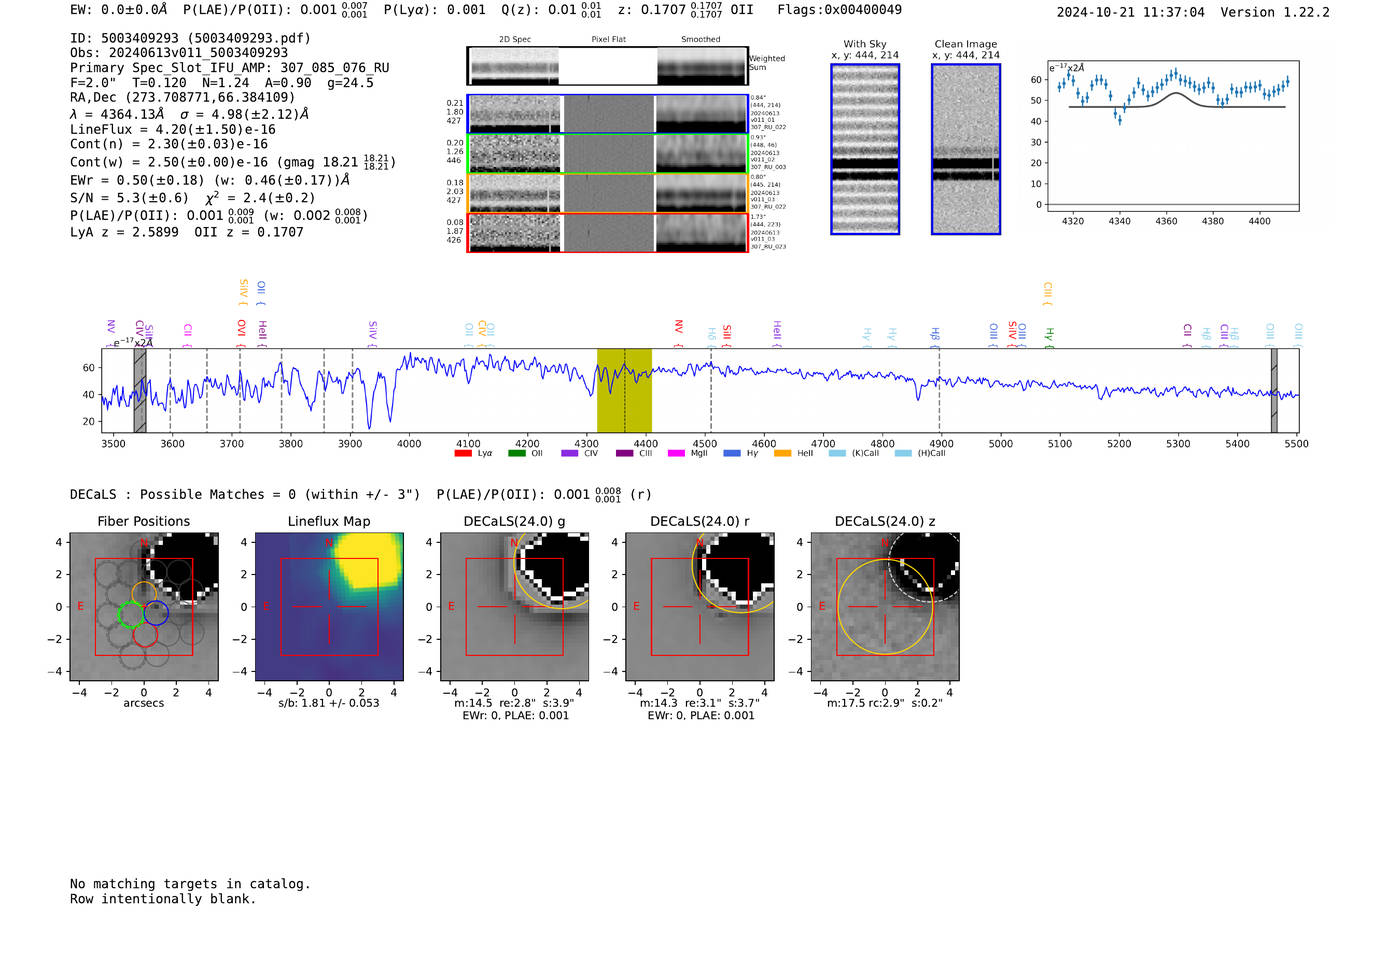The width and height of the screenshot is (1400, 953).
Task: Click the blue fiber circle in Fiber Positions
Action: pos(156,613)
